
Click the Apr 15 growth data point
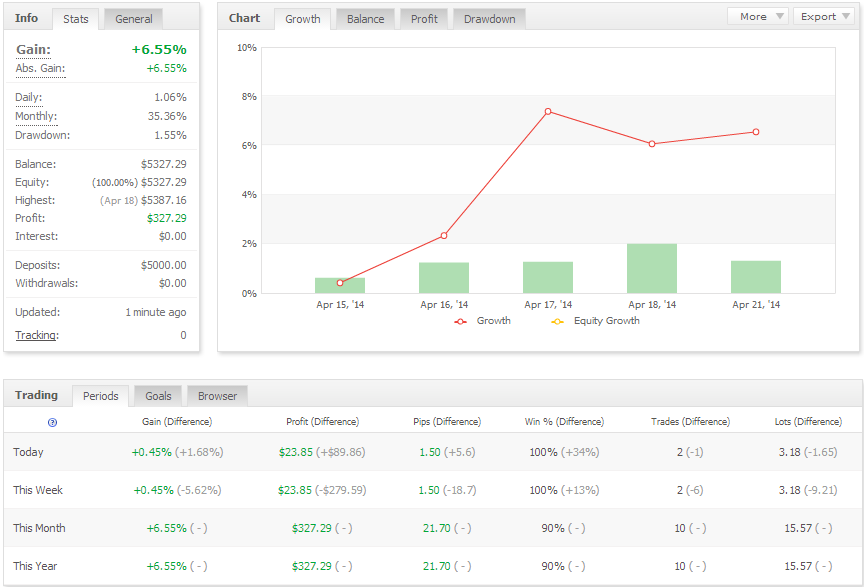pos(340,283)
